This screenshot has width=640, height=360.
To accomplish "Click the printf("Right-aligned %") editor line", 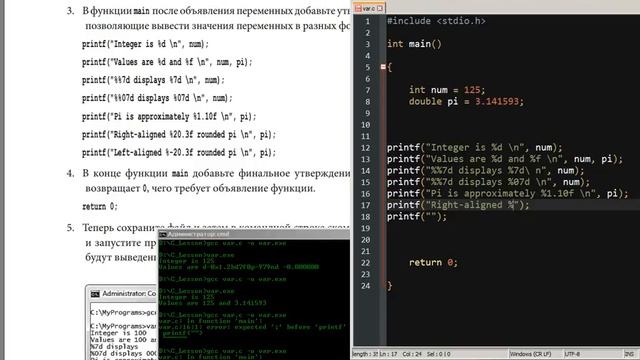I will click(x=458, y=205).
